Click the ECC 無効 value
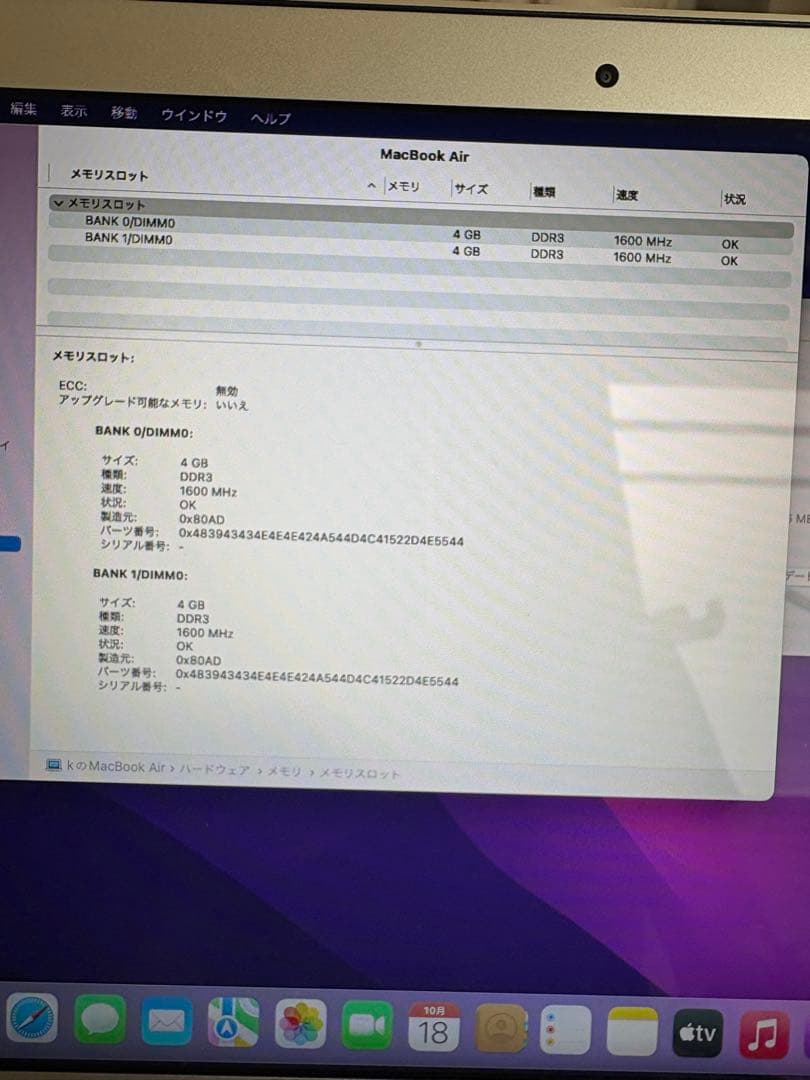 coord(227,391)
